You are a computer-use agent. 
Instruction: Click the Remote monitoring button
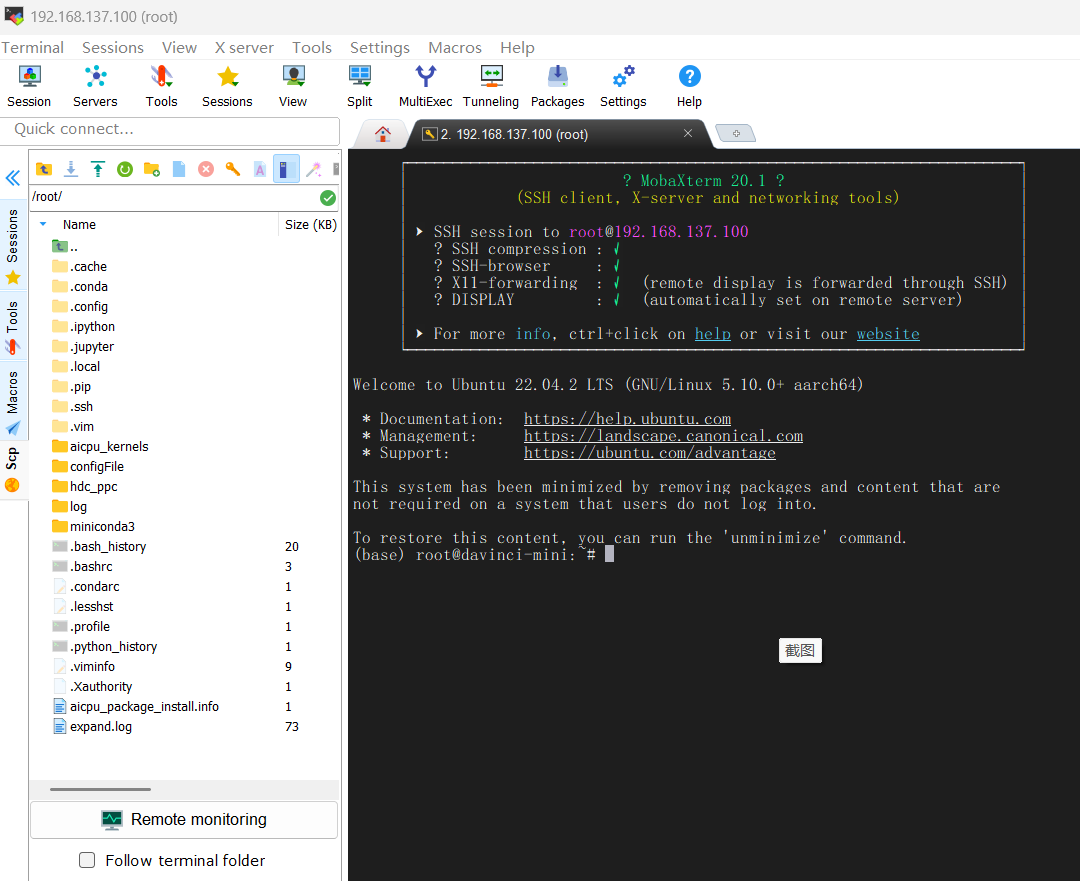(184, 819)
